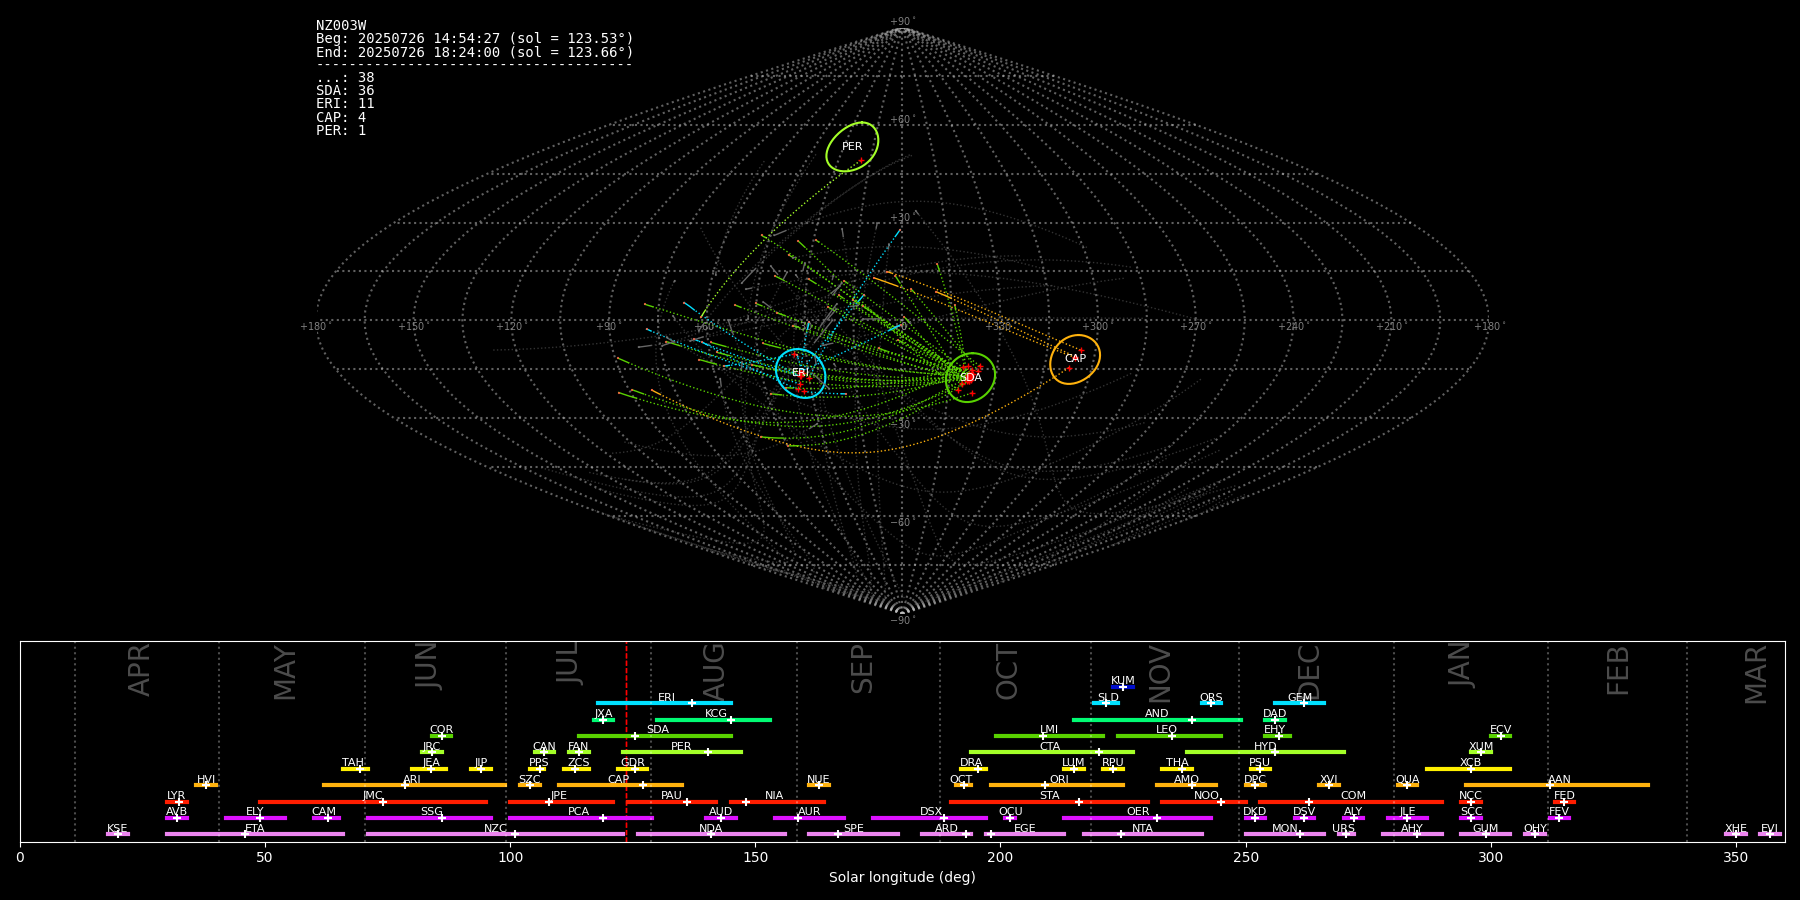Image resolution: width=1800 pixels, height=900 pixels.
Task: Click the OCT month label
Action: (x=1007, y=673)
